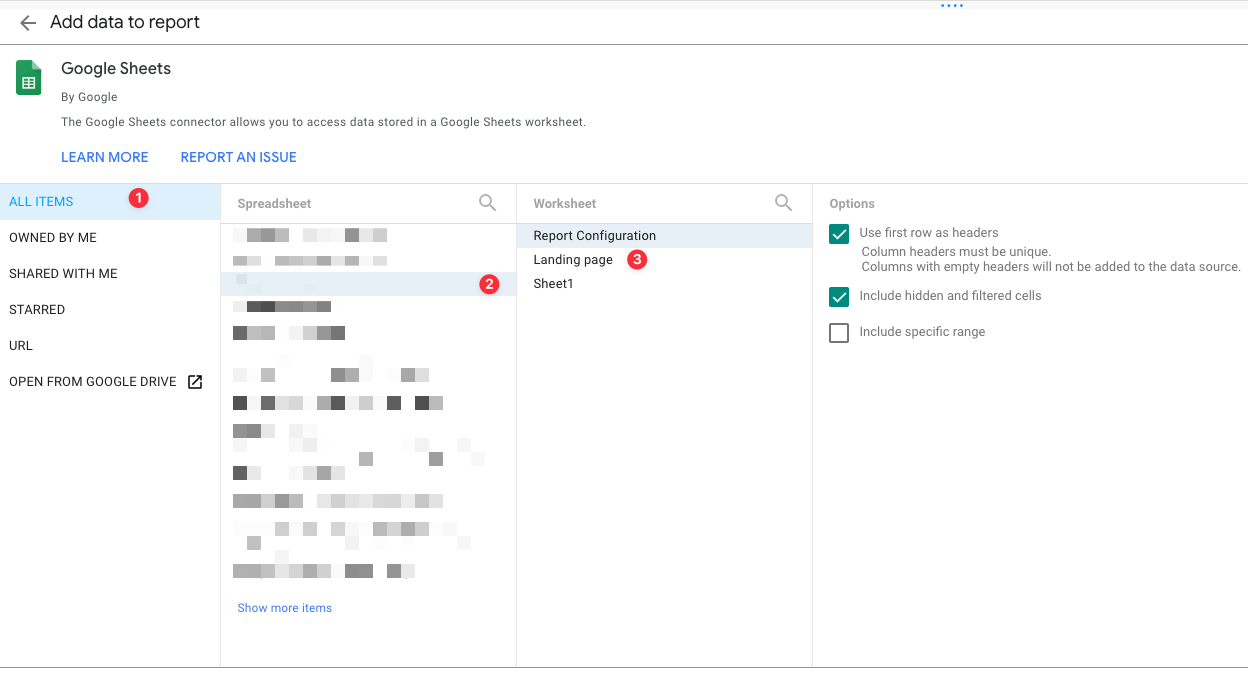
Task: Click the green Google Sheets logo
Action: pyautogui.click(x=29, y=77)
